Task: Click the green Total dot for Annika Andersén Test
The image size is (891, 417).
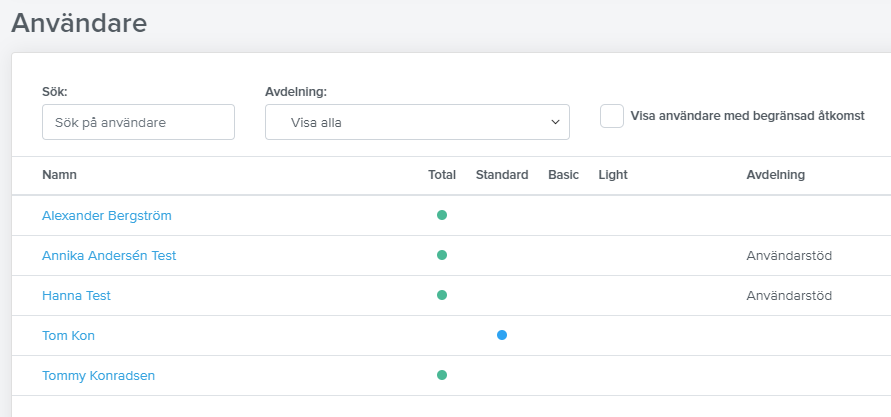Action: (442, 255)
